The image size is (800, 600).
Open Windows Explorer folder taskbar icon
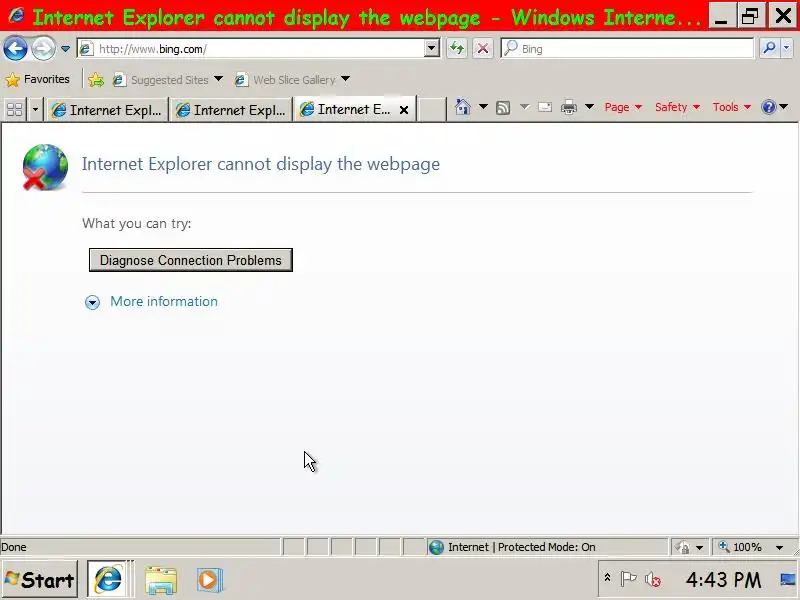pos(161,580)
